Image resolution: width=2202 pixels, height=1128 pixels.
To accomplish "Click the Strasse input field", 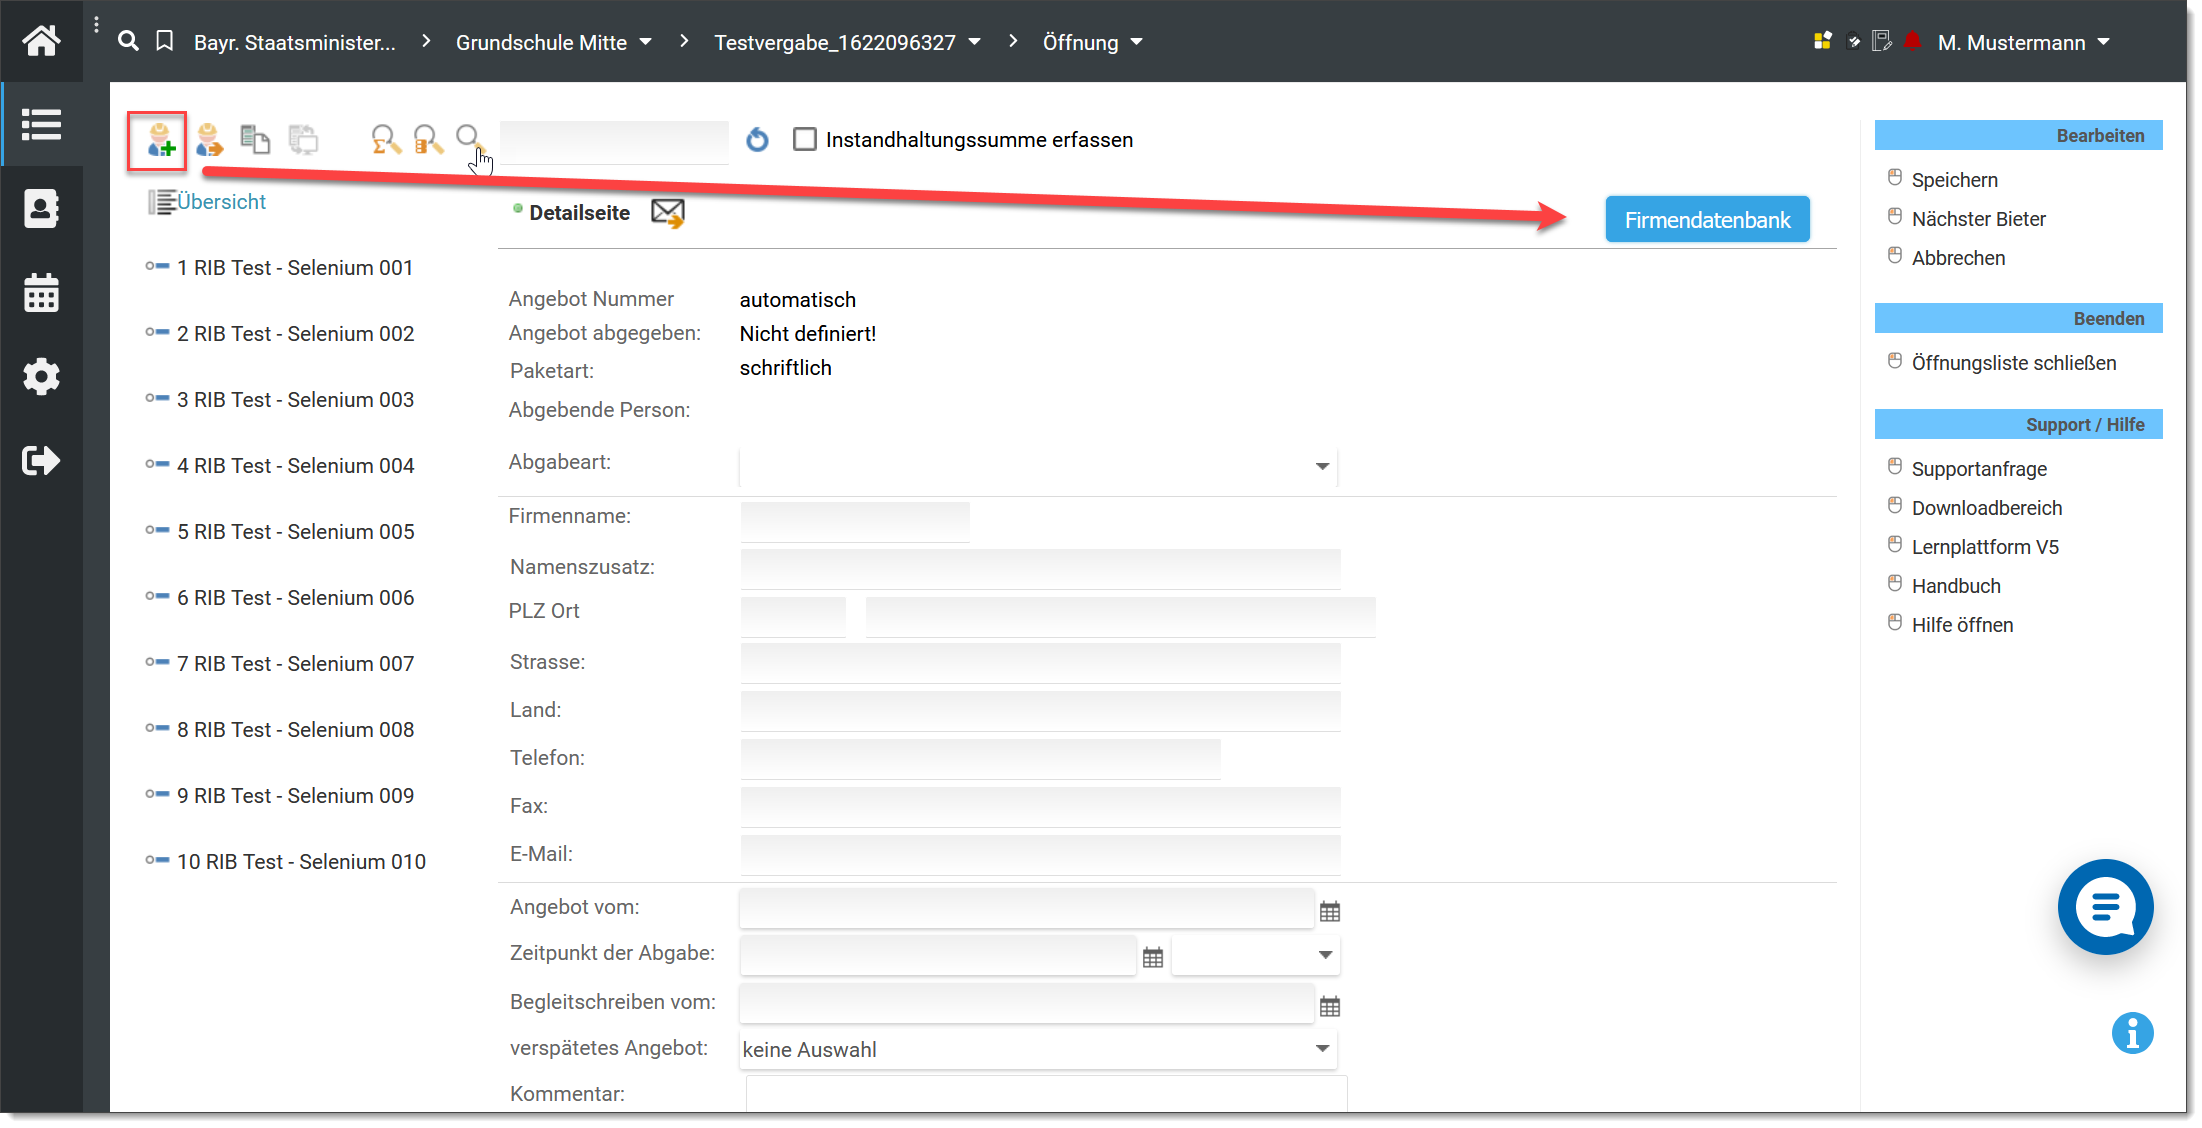I will point(1040,663).
